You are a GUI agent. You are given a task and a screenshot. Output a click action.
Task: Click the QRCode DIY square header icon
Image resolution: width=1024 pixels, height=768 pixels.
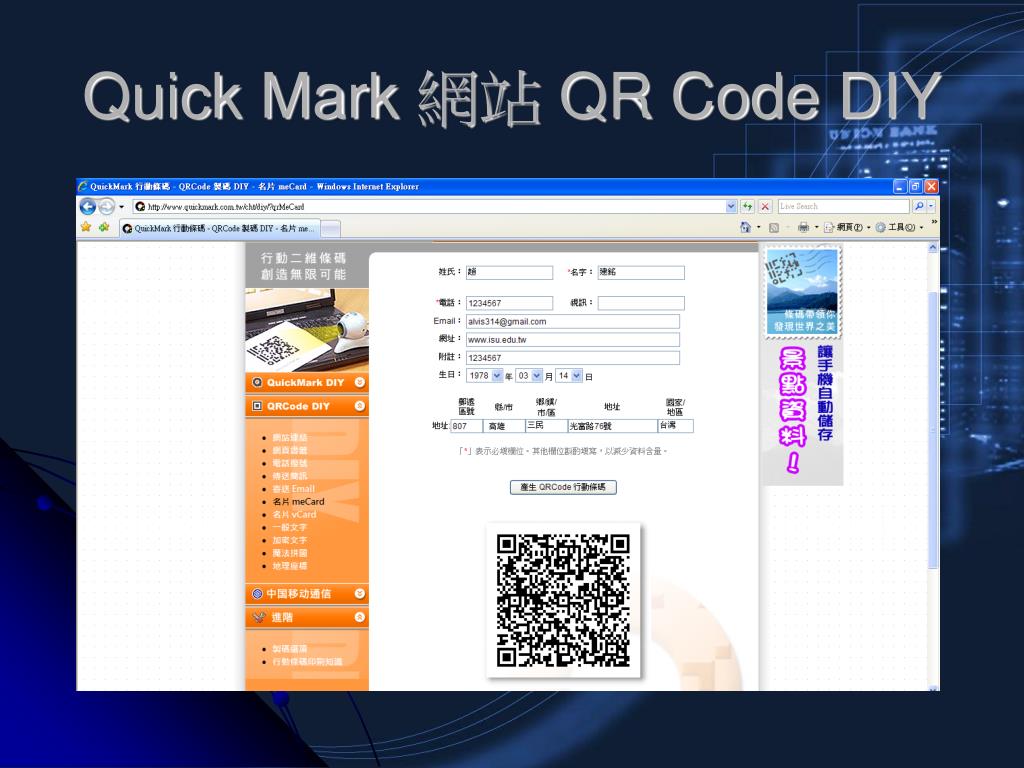click(257, 406)
